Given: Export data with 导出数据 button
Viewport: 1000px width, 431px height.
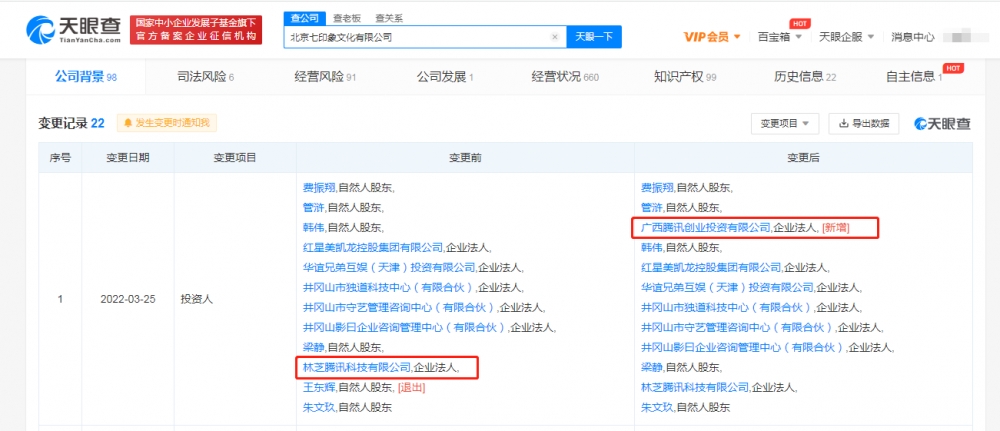Looking at the screenshot, I should coord(864,123).
